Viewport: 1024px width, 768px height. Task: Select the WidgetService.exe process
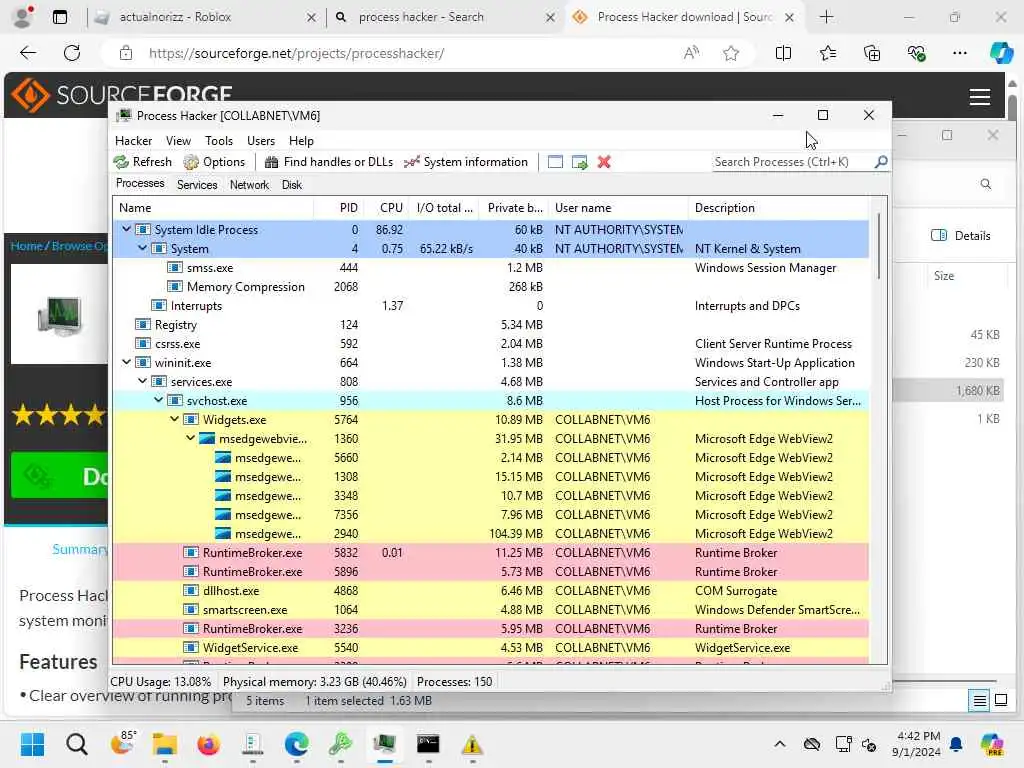coord(490,647)
